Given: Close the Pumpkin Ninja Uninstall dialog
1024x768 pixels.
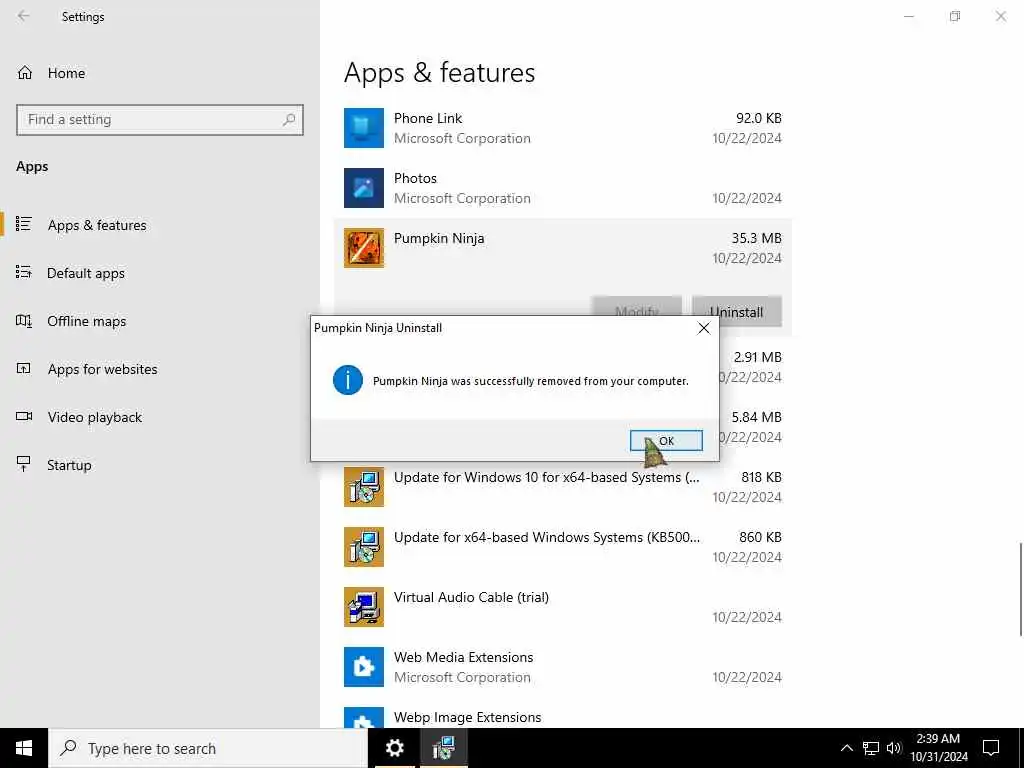Looking at the screenshot, I should click(x=703, y=328).
